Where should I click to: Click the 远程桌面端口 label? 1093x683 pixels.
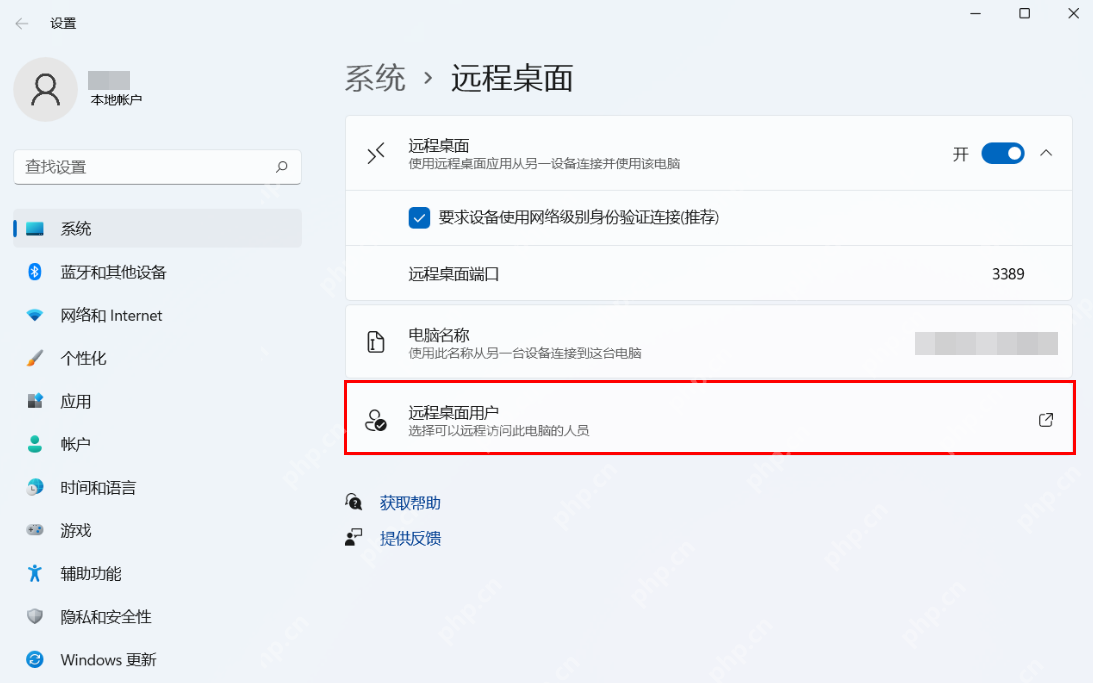453,274
